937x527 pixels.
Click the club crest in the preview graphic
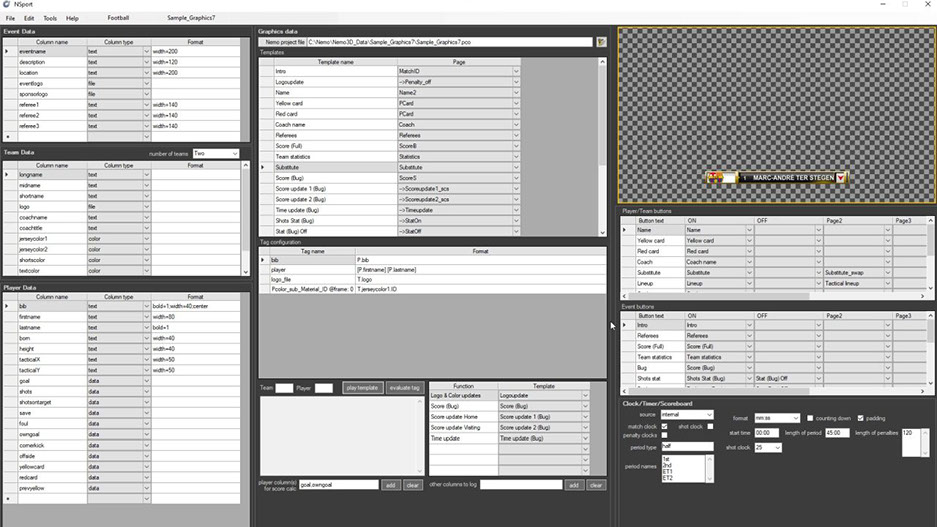[x=714, y=178]
